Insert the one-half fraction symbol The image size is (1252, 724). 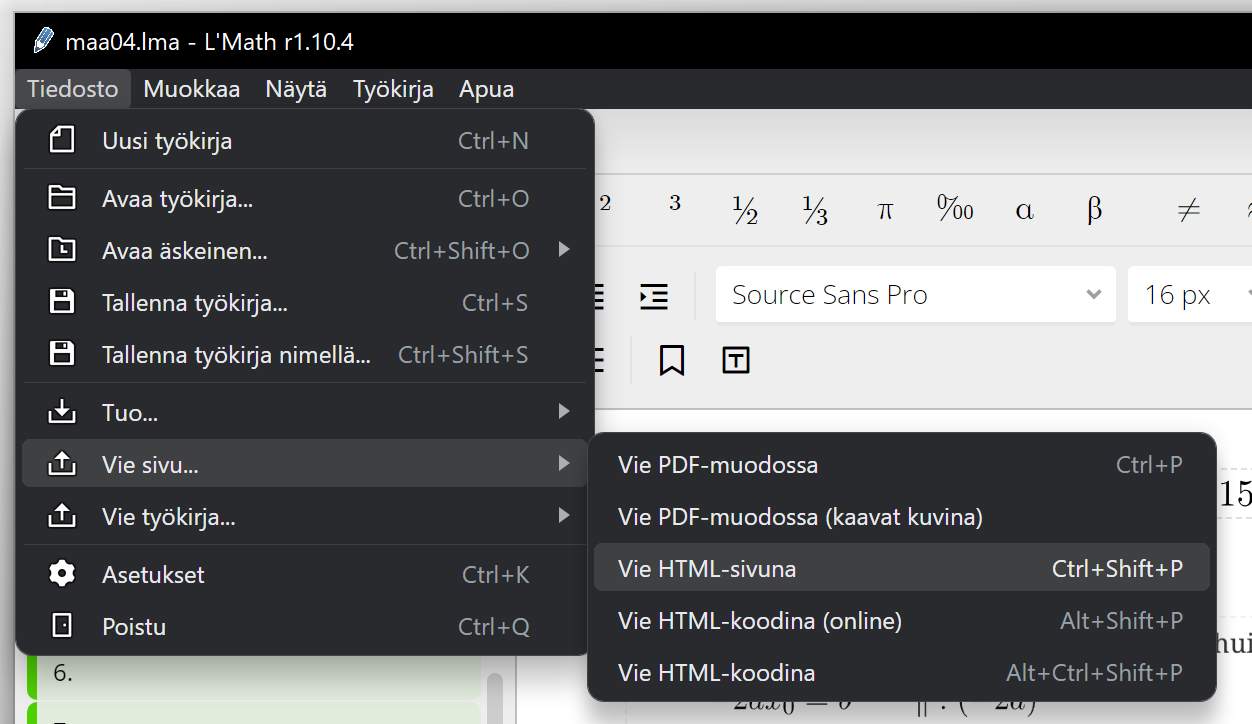click(745, 210)
